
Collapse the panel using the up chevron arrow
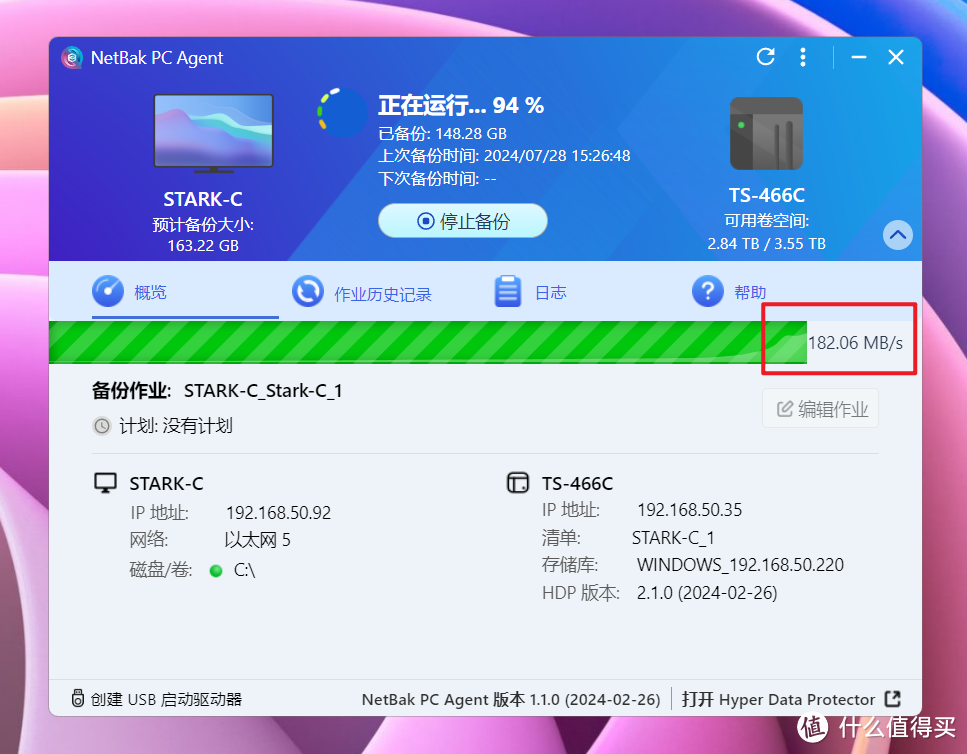tap(897, 235)
